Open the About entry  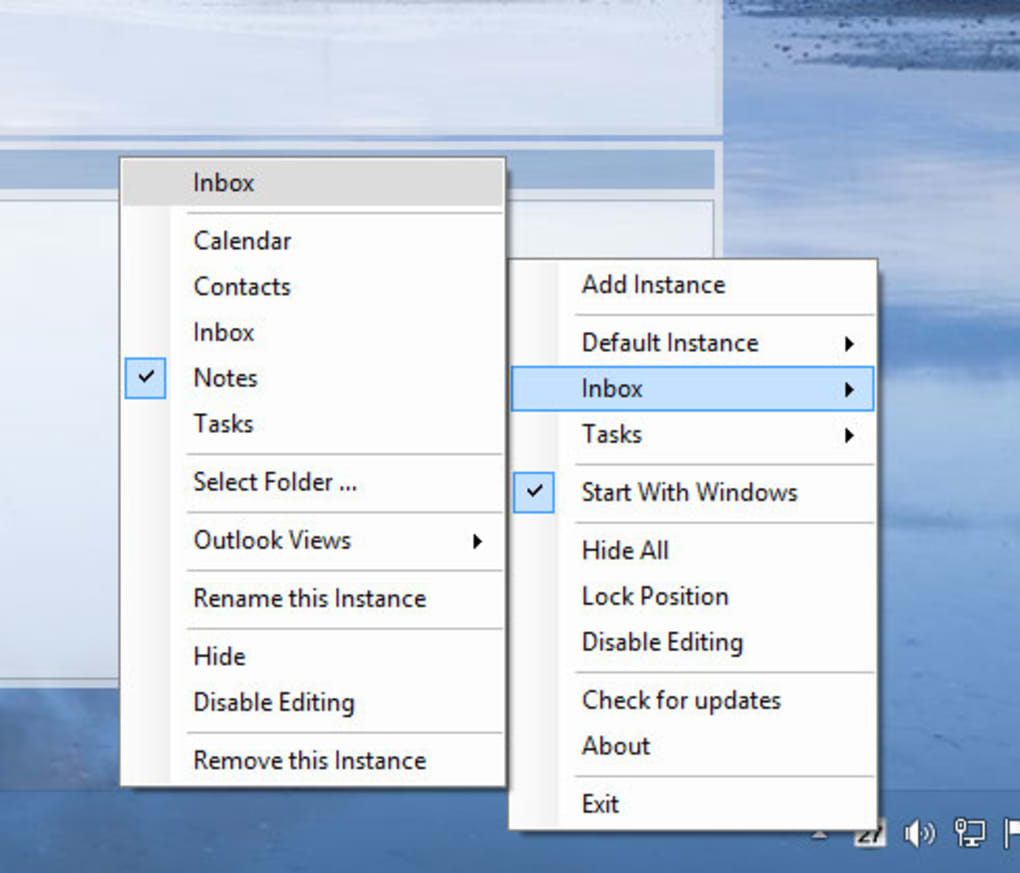pyautogui.click(x=616, y=746)
